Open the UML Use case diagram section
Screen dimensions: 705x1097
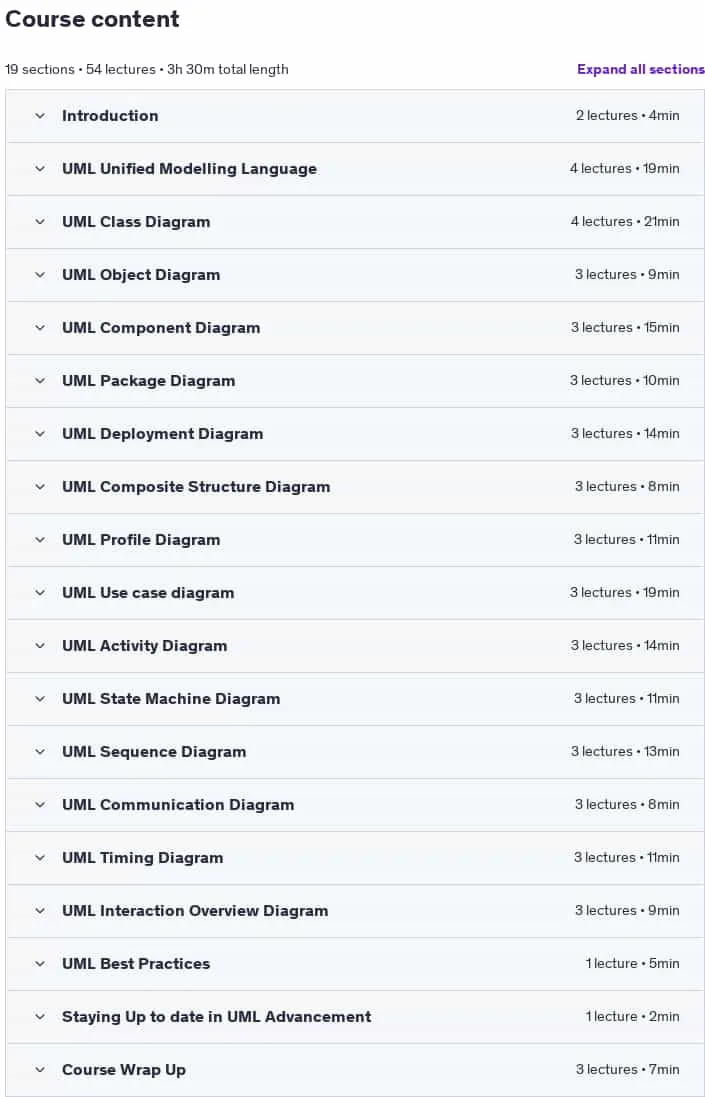pos(356,593)
